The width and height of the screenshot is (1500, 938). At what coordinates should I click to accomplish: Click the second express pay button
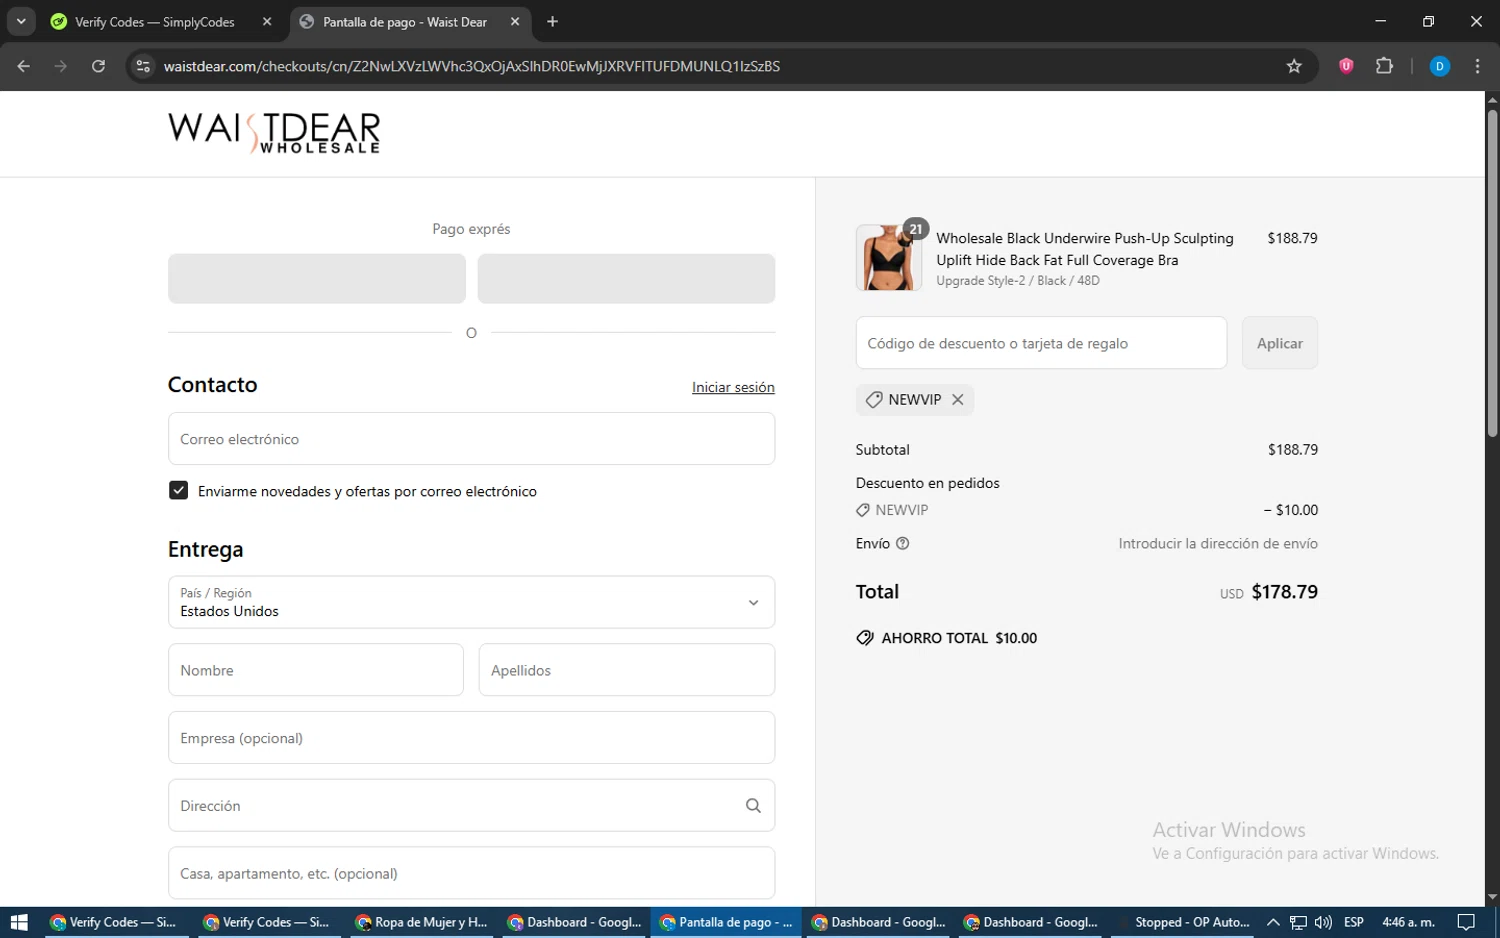626,278
